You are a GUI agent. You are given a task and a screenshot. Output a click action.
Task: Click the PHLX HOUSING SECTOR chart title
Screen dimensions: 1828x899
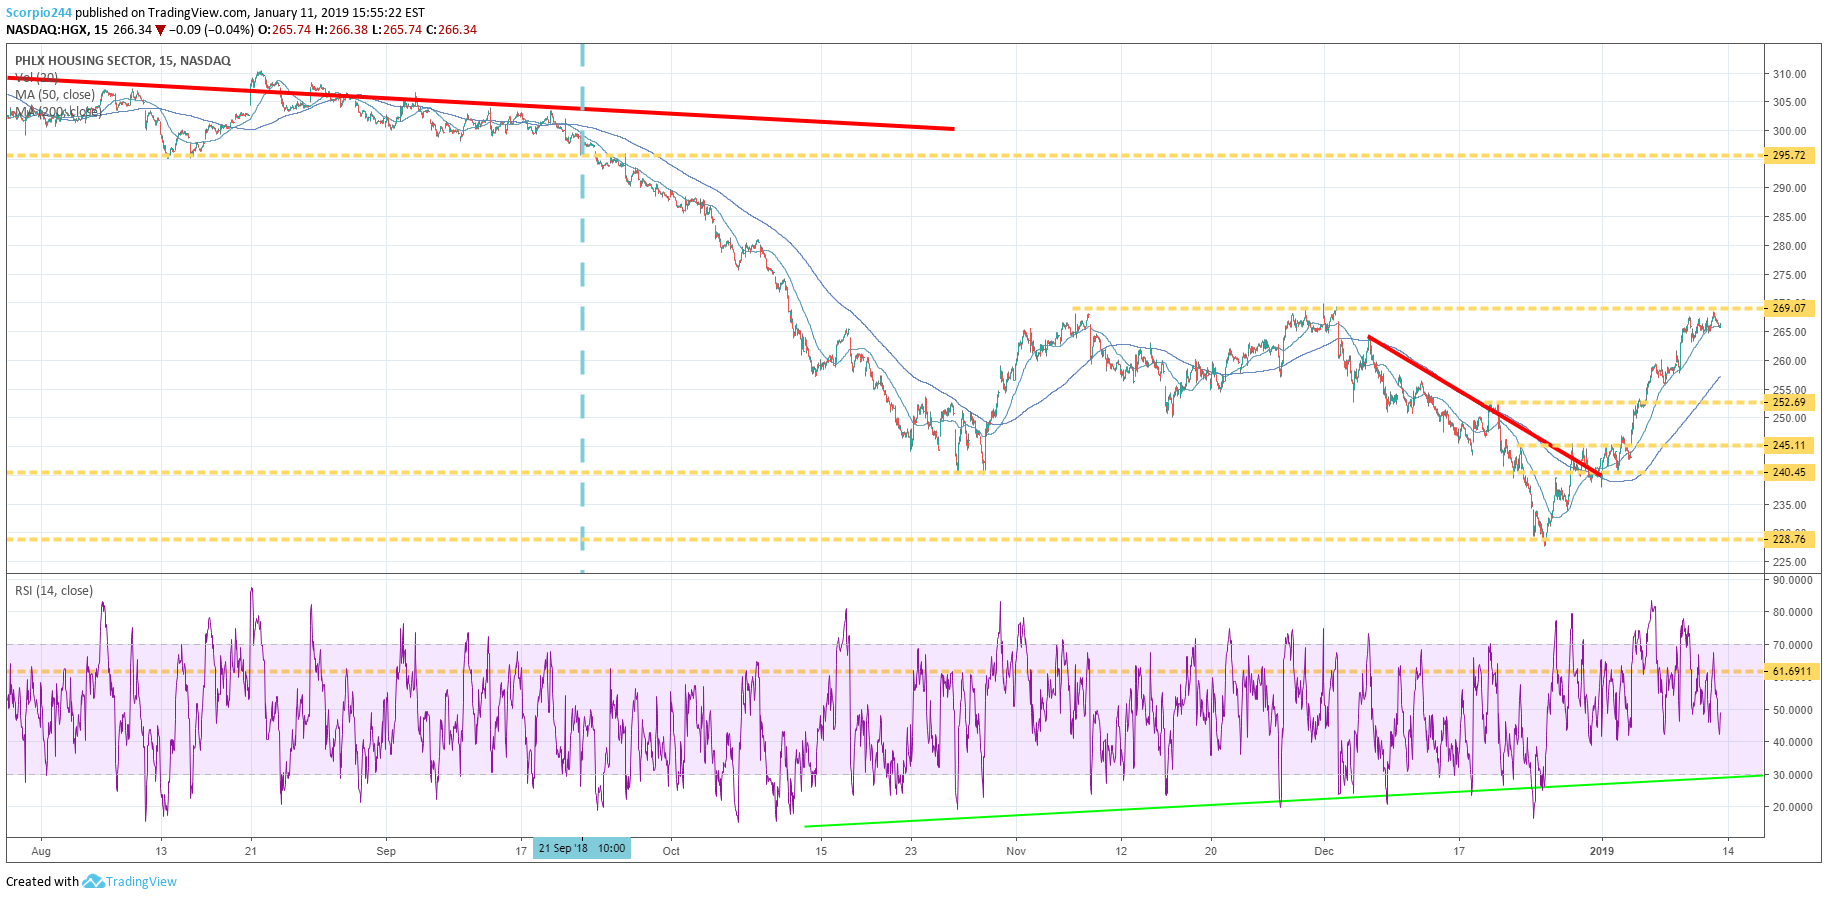[x=123, y=61]
